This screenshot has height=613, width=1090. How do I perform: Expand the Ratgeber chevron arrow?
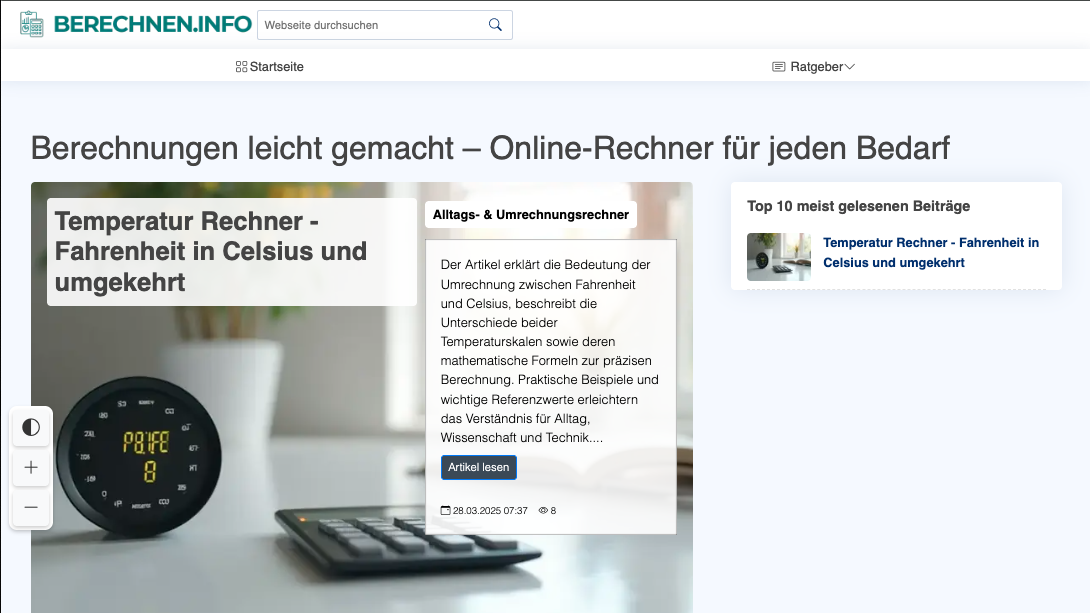point(850,67)
